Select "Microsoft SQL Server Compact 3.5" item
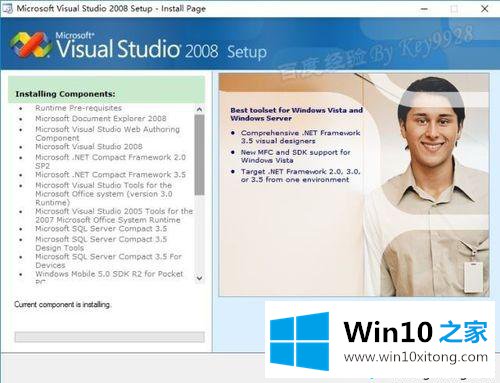This screenshot has width=500, height=383. click(101, 229)
